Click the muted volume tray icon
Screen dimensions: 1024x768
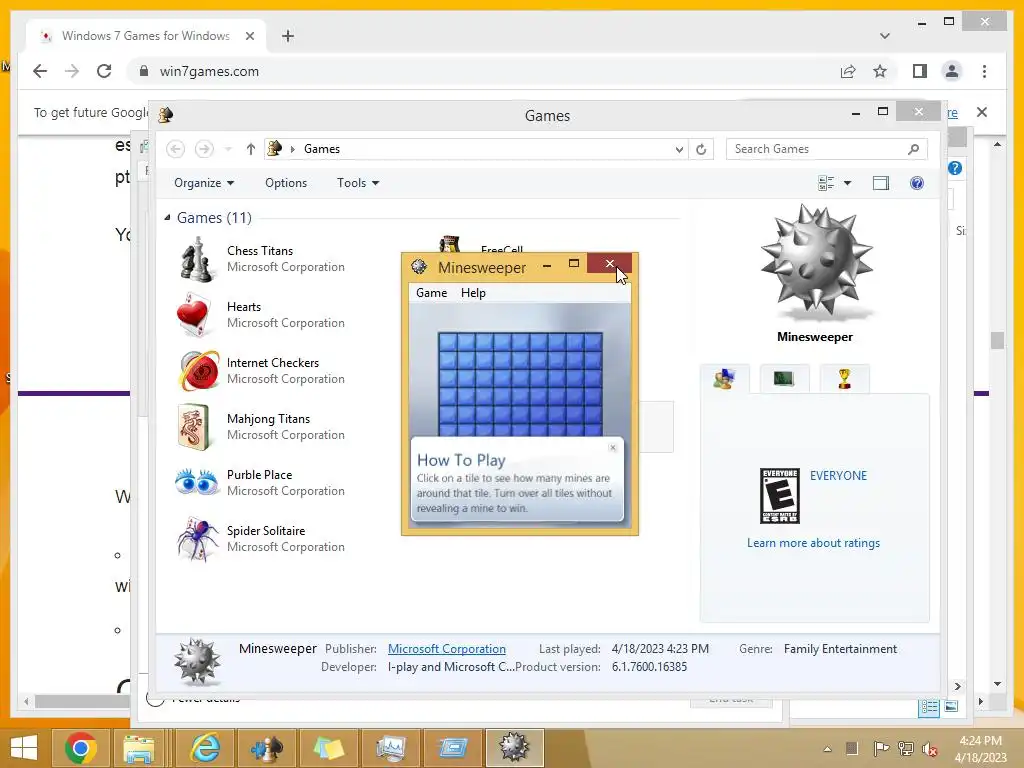(x=929, y=749)
